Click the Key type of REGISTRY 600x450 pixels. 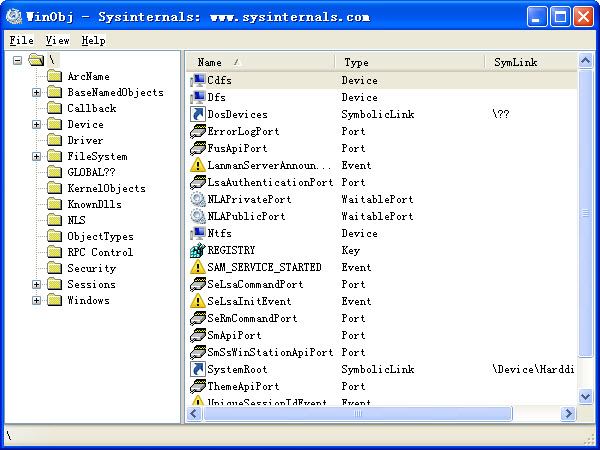coord(351,250)
